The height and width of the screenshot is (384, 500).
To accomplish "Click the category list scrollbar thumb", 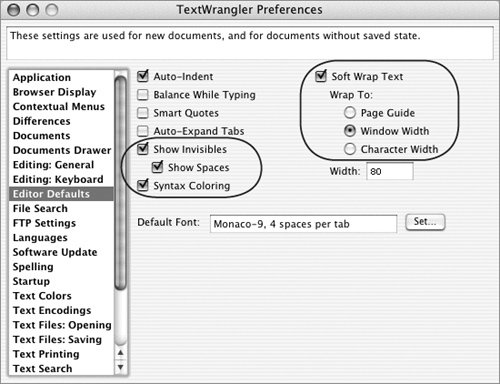I will pyautogui.click(x=121, y=183).
